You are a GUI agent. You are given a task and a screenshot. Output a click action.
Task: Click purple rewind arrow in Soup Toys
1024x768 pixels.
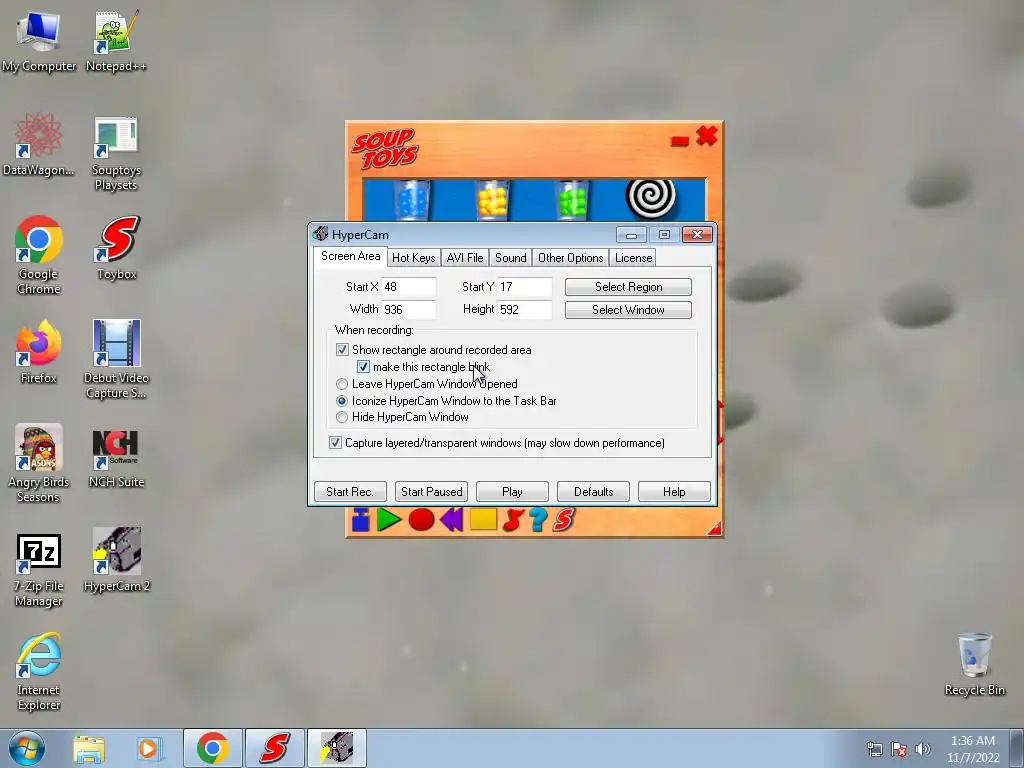pos(452,520)
